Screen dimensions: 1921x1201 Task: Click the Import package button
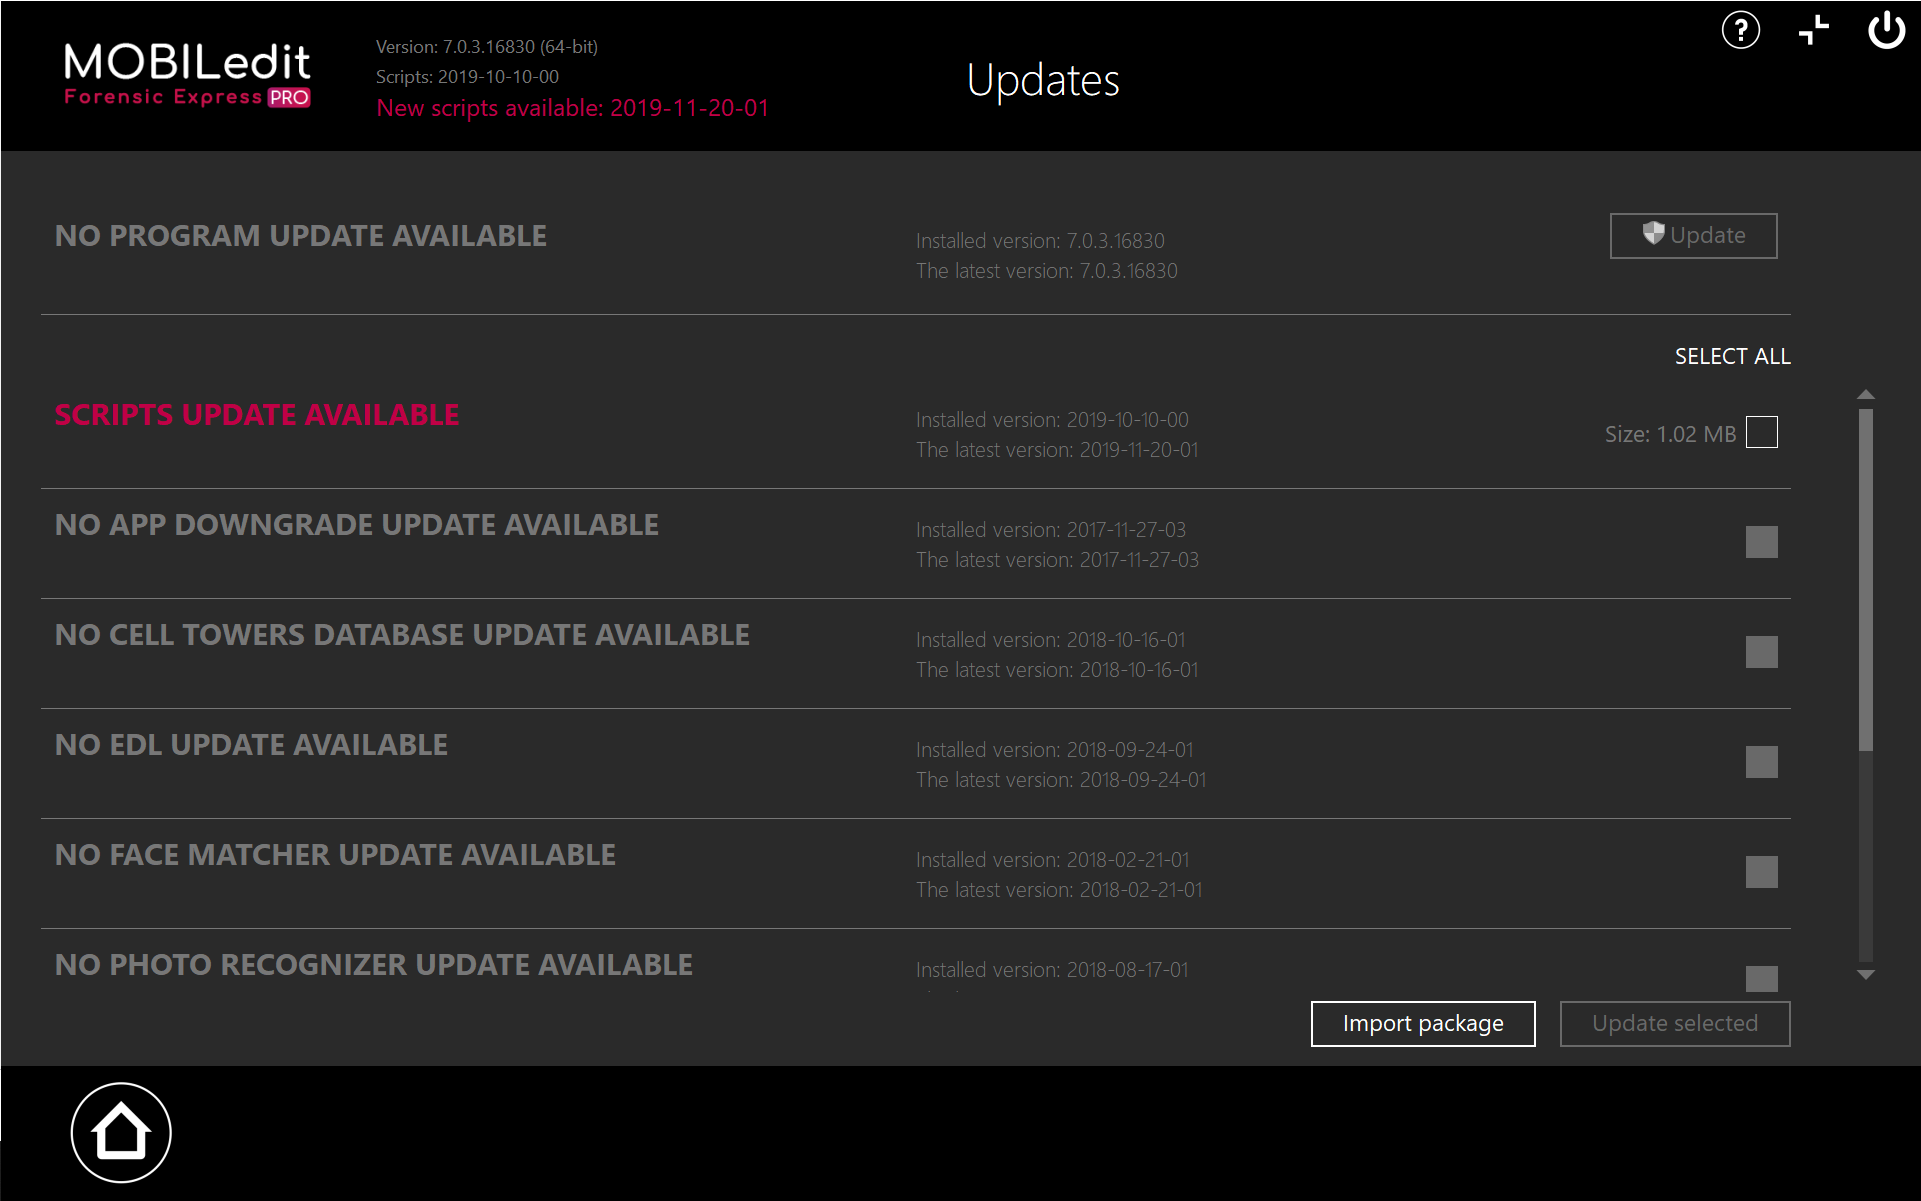(1422, 1024)
